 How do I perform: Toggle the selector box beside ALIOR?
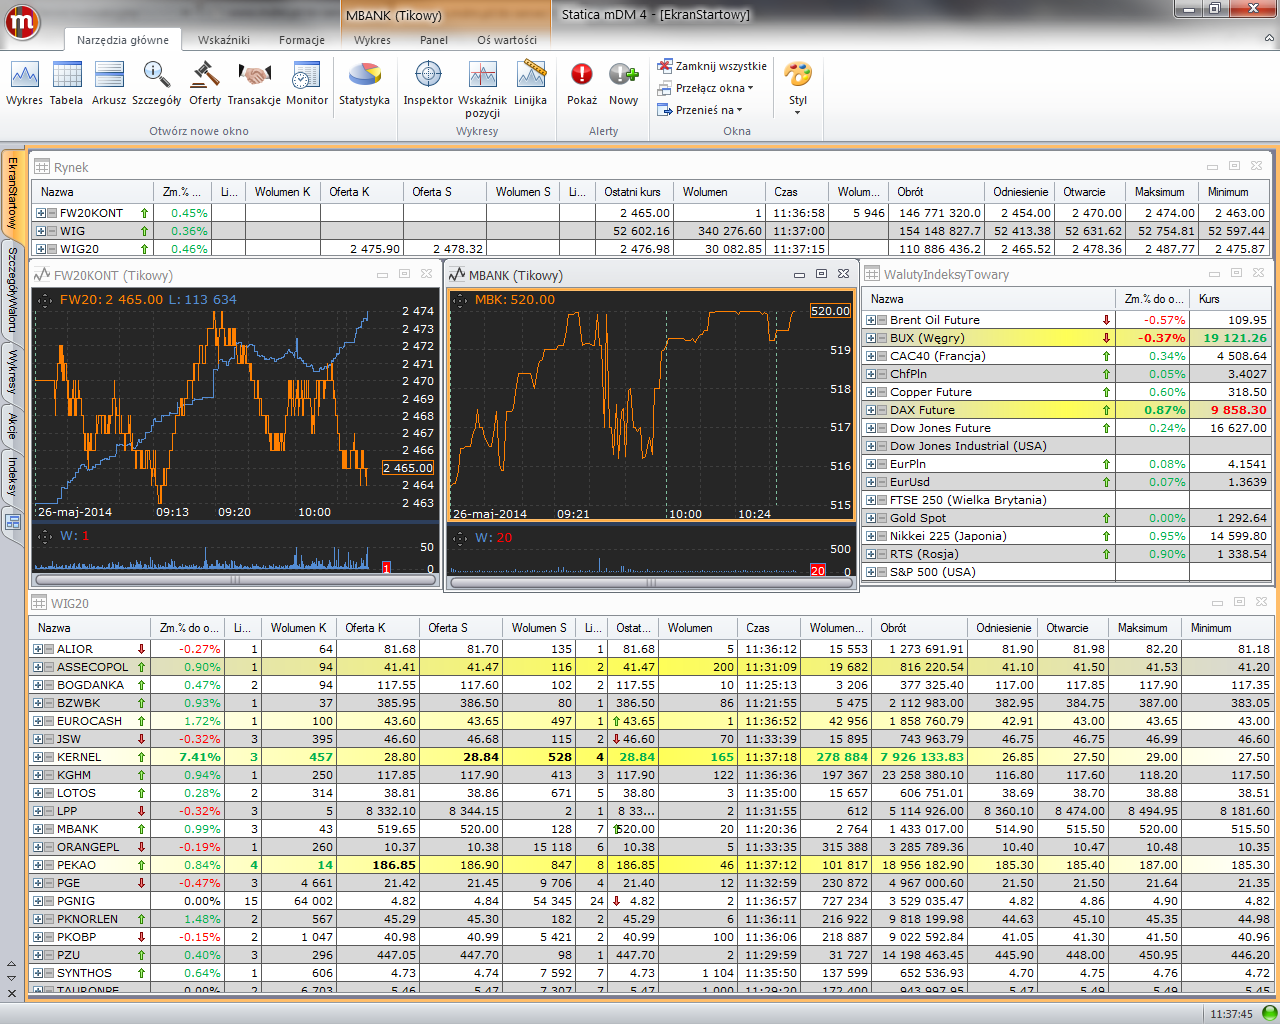[49, 649]
